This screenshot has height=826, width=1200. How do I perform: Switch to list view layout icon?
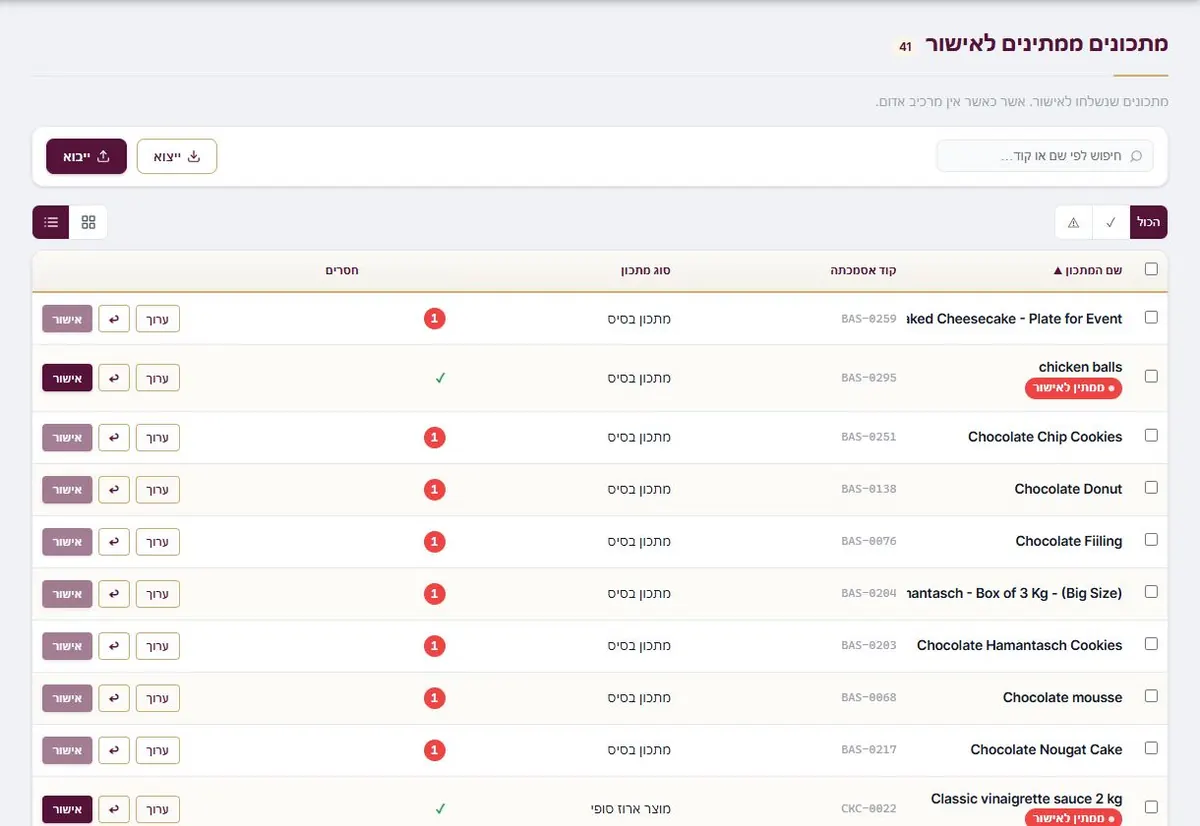click(51, 222)
